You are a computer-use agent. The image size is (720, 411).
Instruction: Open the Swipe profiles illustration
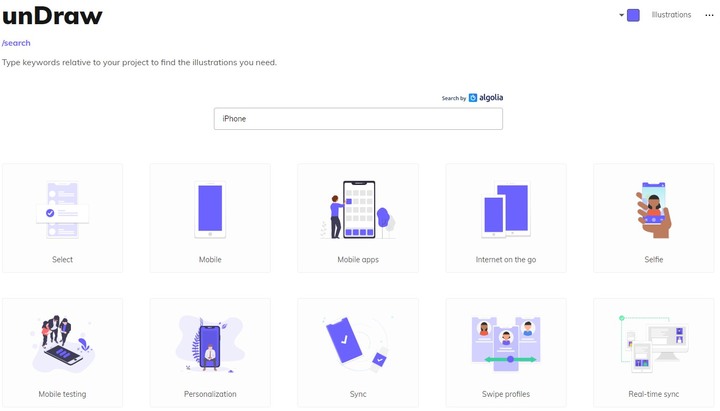click(506, 353)
